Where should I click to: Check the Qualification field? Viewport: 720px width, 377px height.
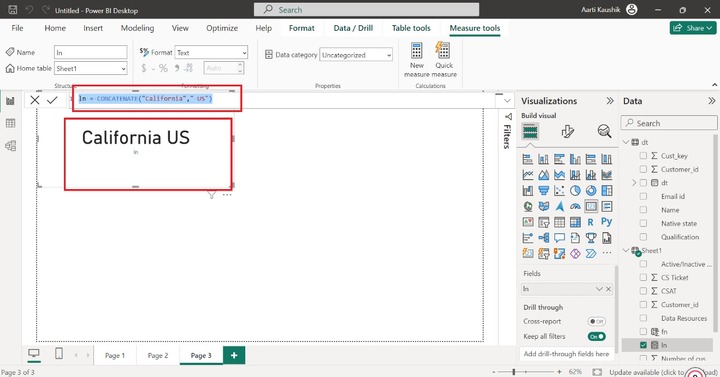pos(643,237)
